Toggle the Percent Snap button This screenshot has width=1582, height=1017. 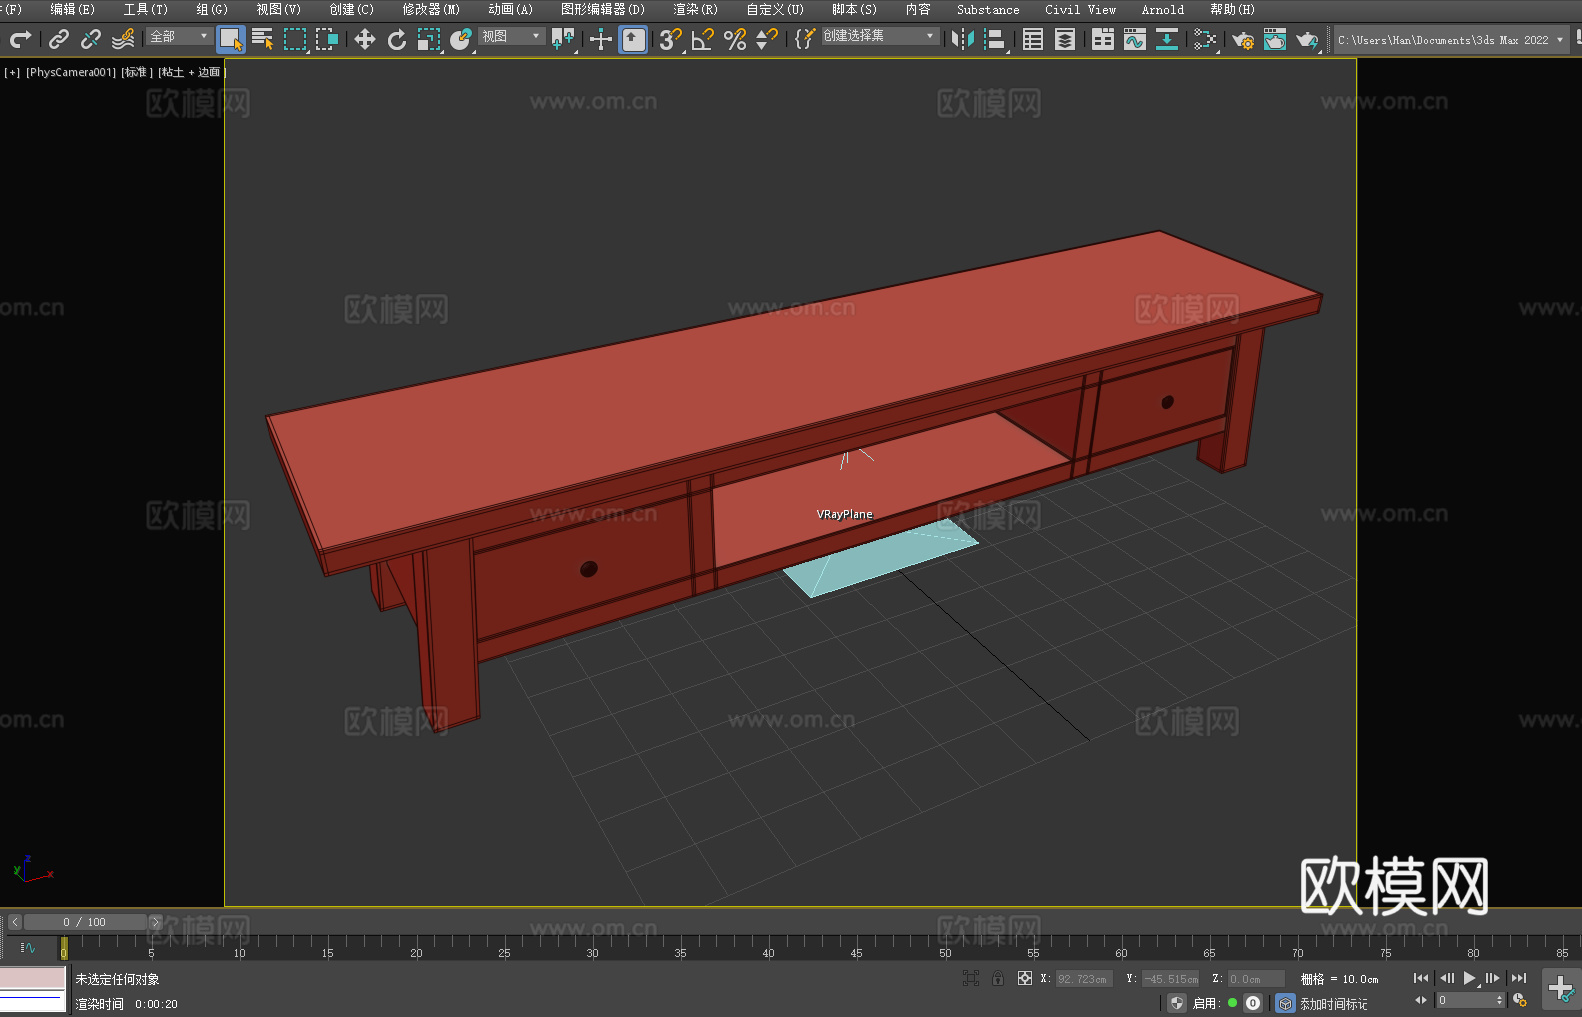point(735,39)
